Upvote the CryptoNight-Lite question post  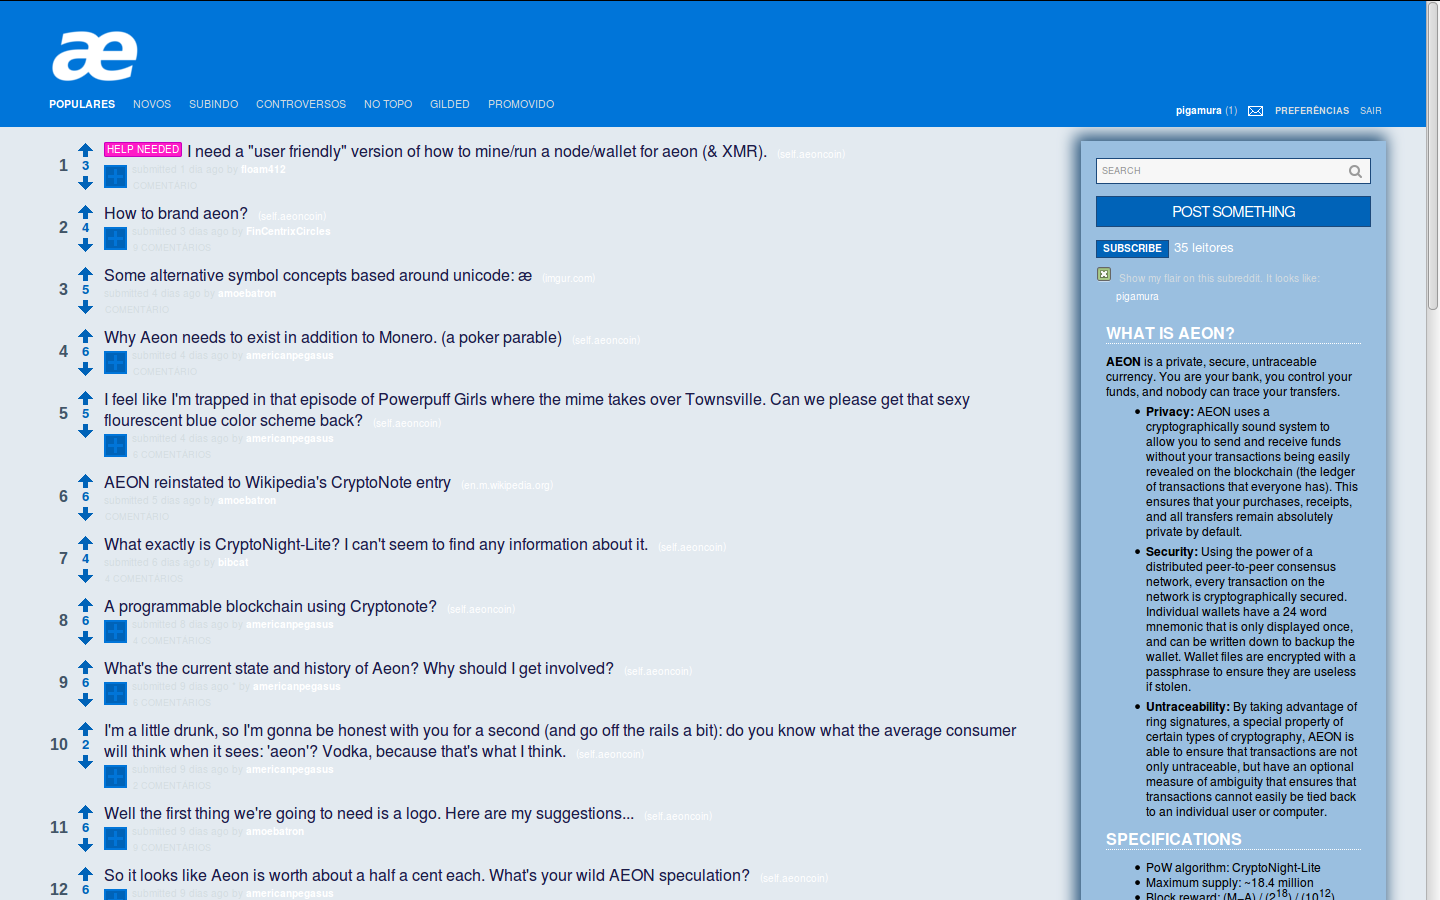86,543
